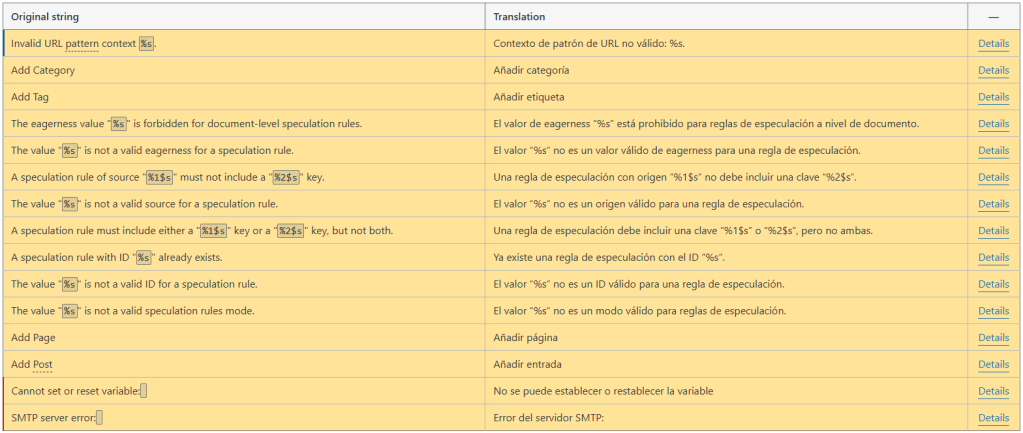Open Details for the 'Add Page' row

(992, 338)
